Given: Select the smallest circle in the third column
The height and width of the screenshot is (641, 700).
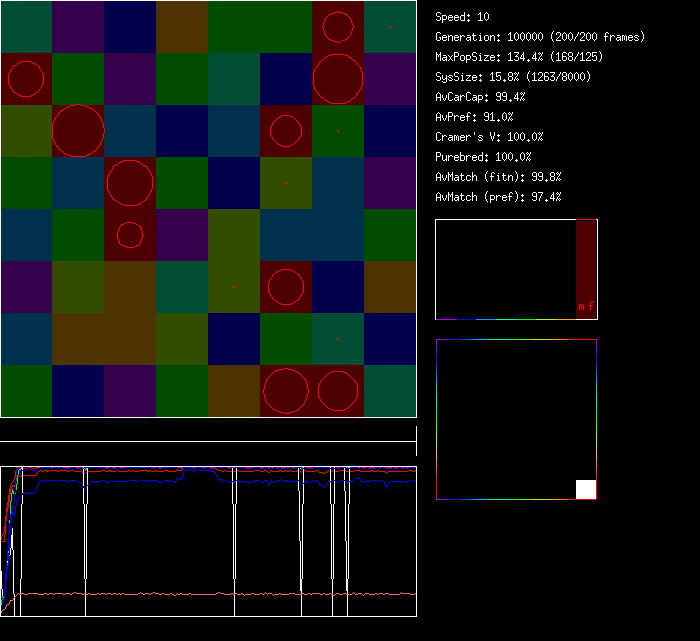Looking at the screenshot, I should (130, 235).
